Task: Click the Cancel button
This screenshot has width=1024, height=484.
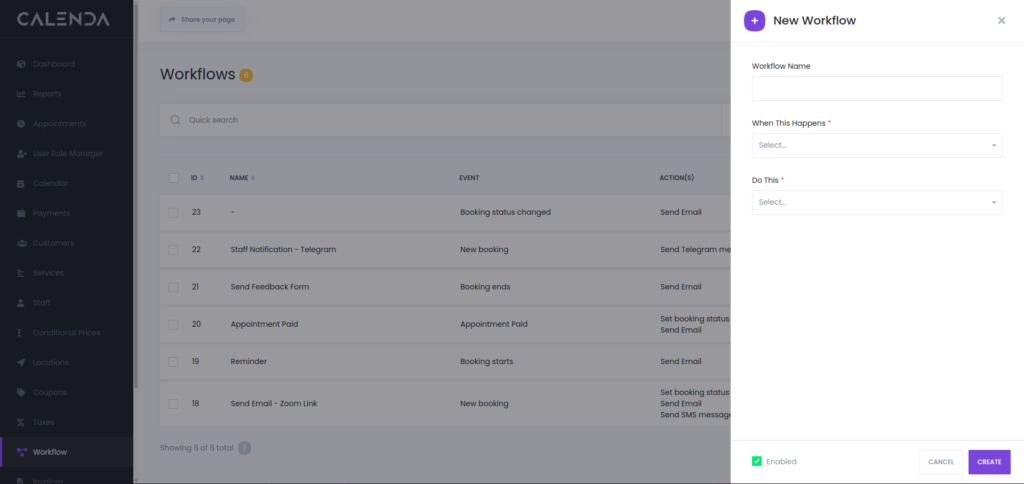Action: click(940, 462)
